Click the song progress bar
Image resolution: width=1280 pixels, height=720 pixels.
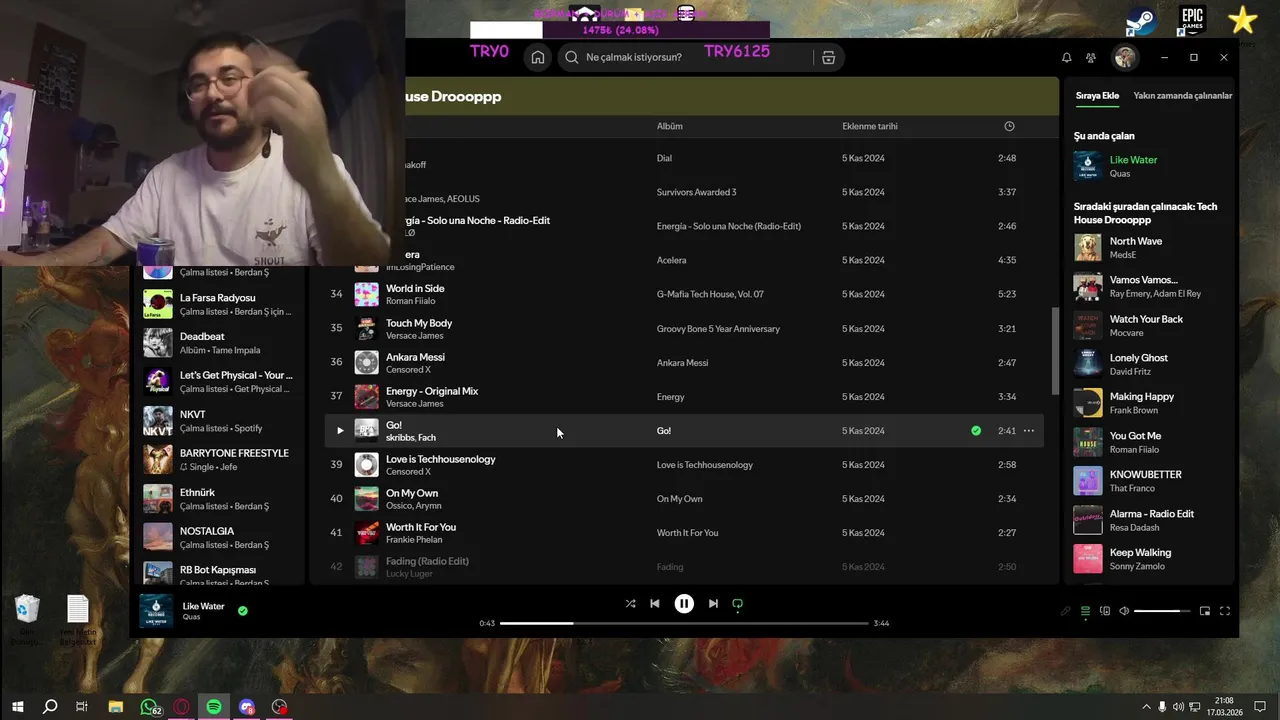click(x=684, y=623)
